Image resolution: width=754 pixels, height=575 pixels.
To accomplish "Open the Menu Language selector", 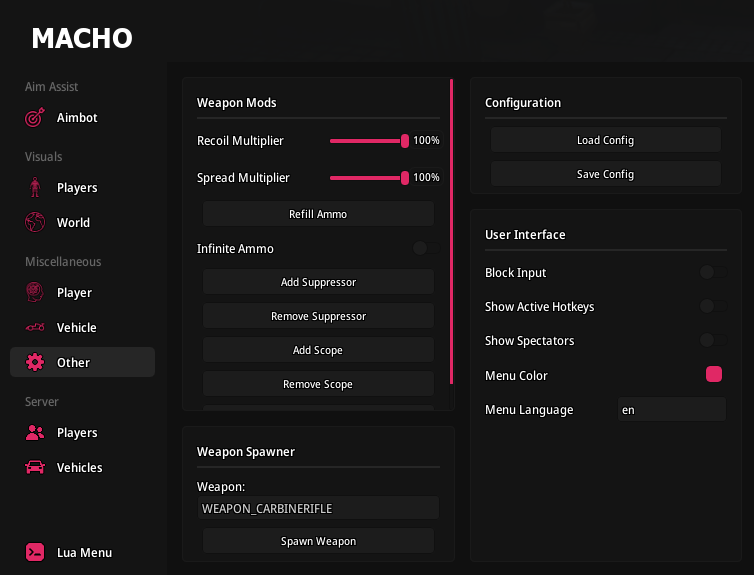I will coord(670,409).
